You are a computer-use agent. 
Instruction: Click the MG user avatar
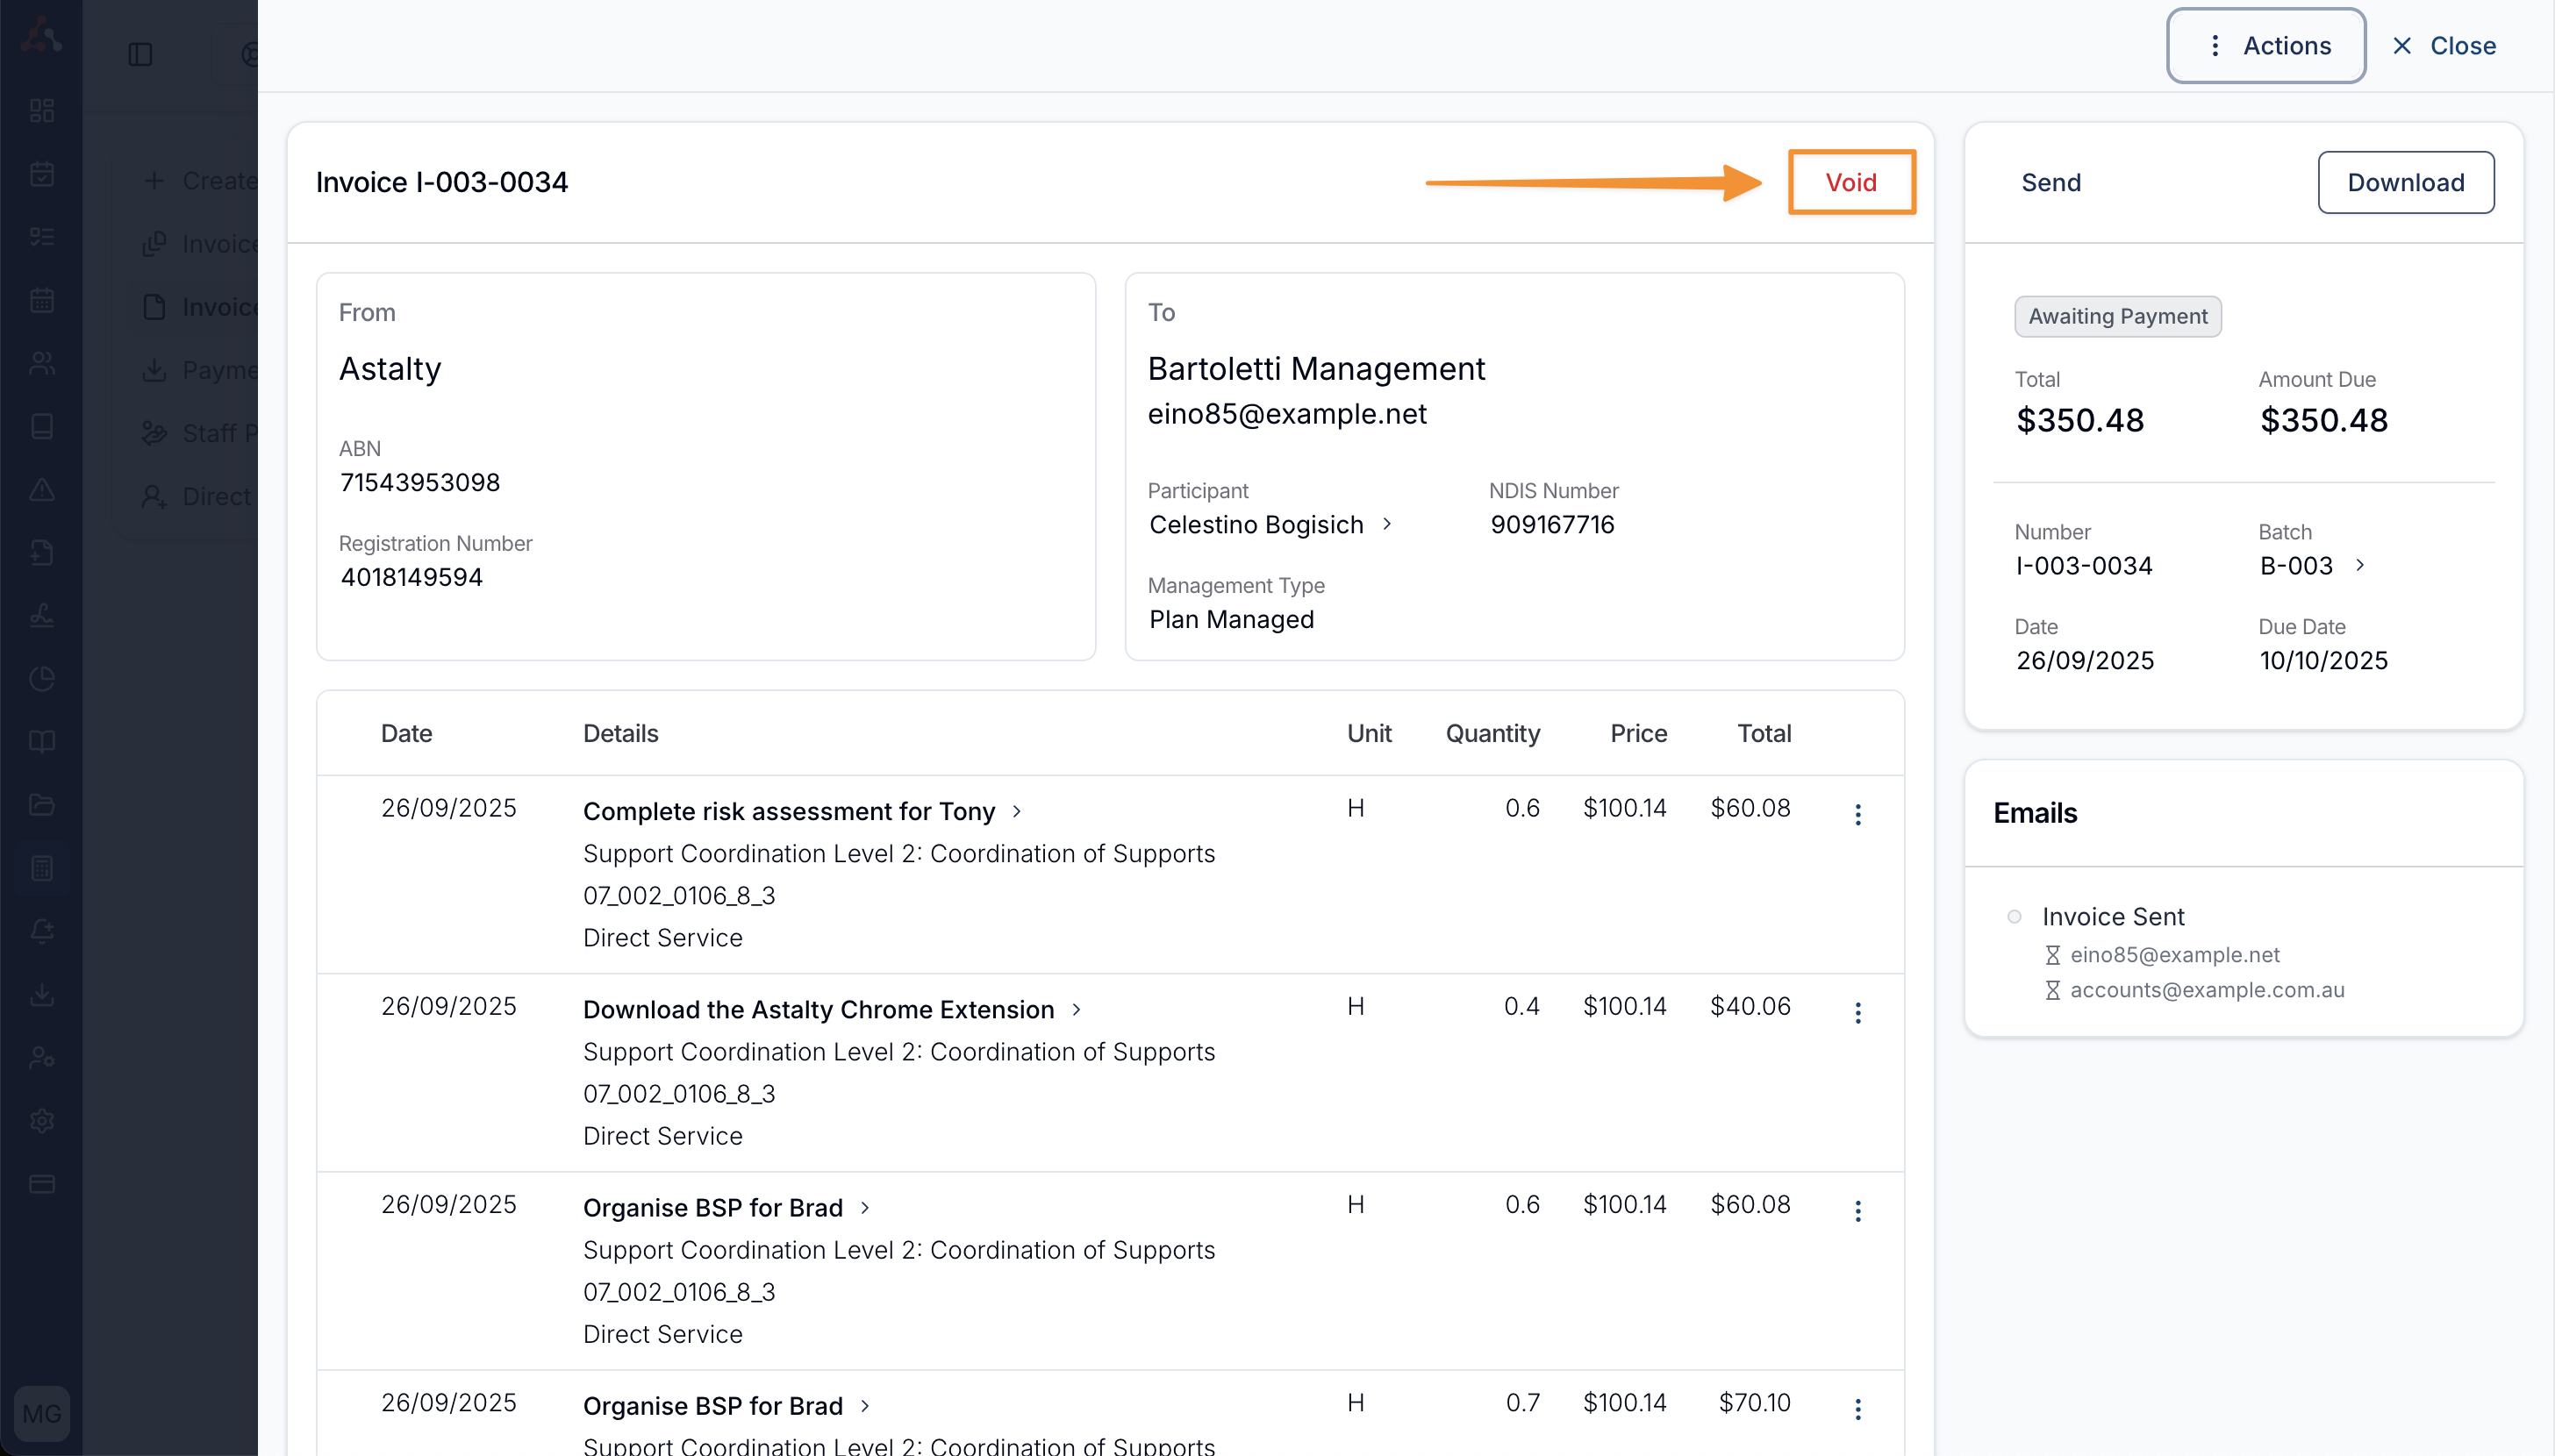click(42, 1413)
